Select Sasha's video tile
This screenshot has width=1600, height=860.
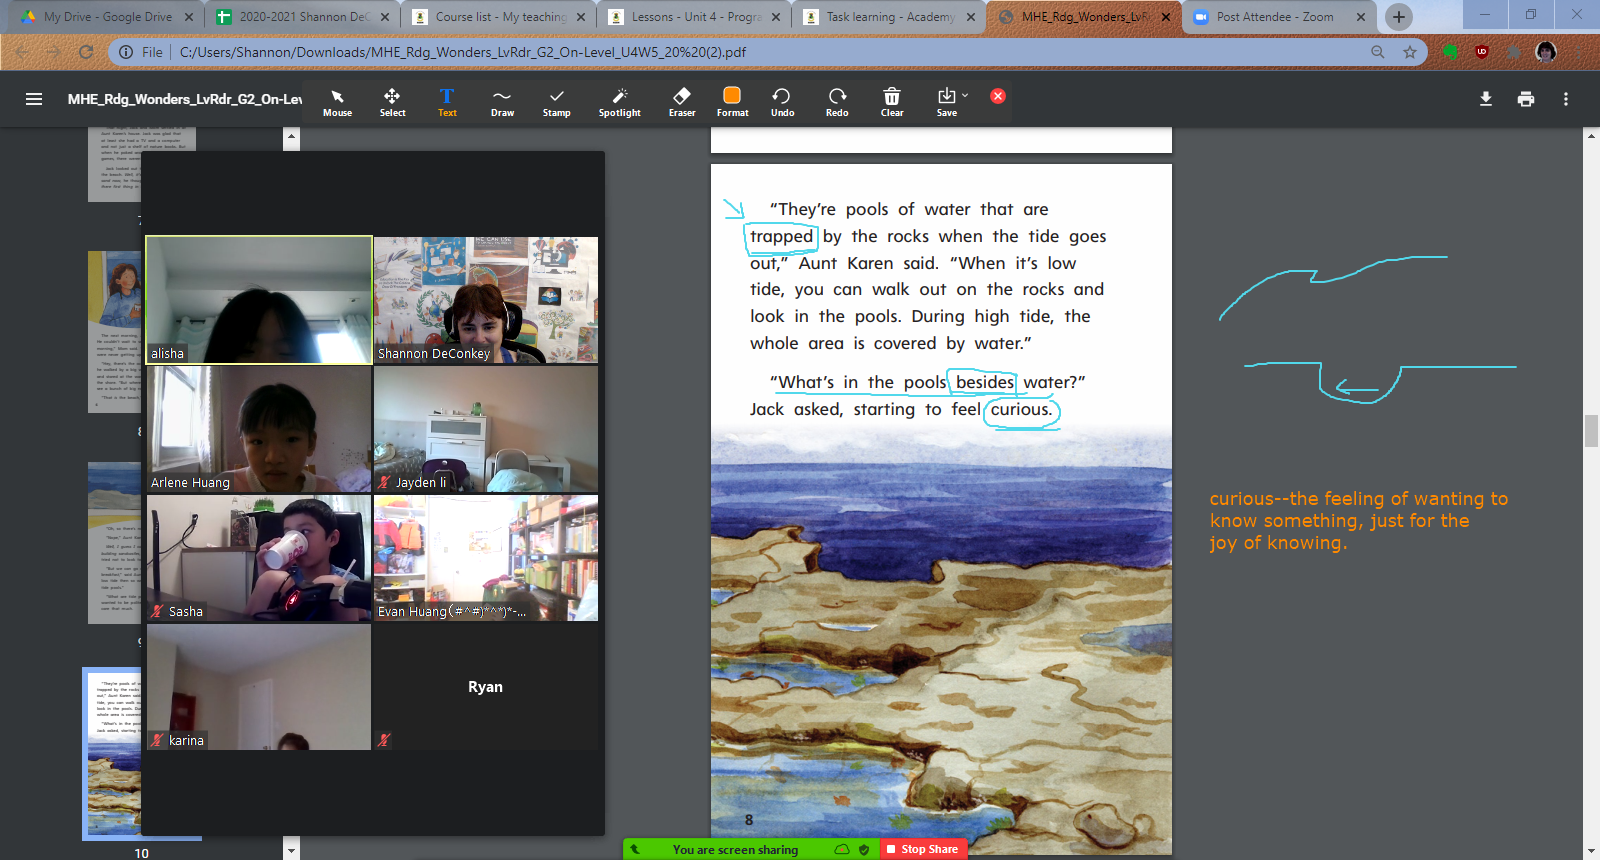[259, 558]
